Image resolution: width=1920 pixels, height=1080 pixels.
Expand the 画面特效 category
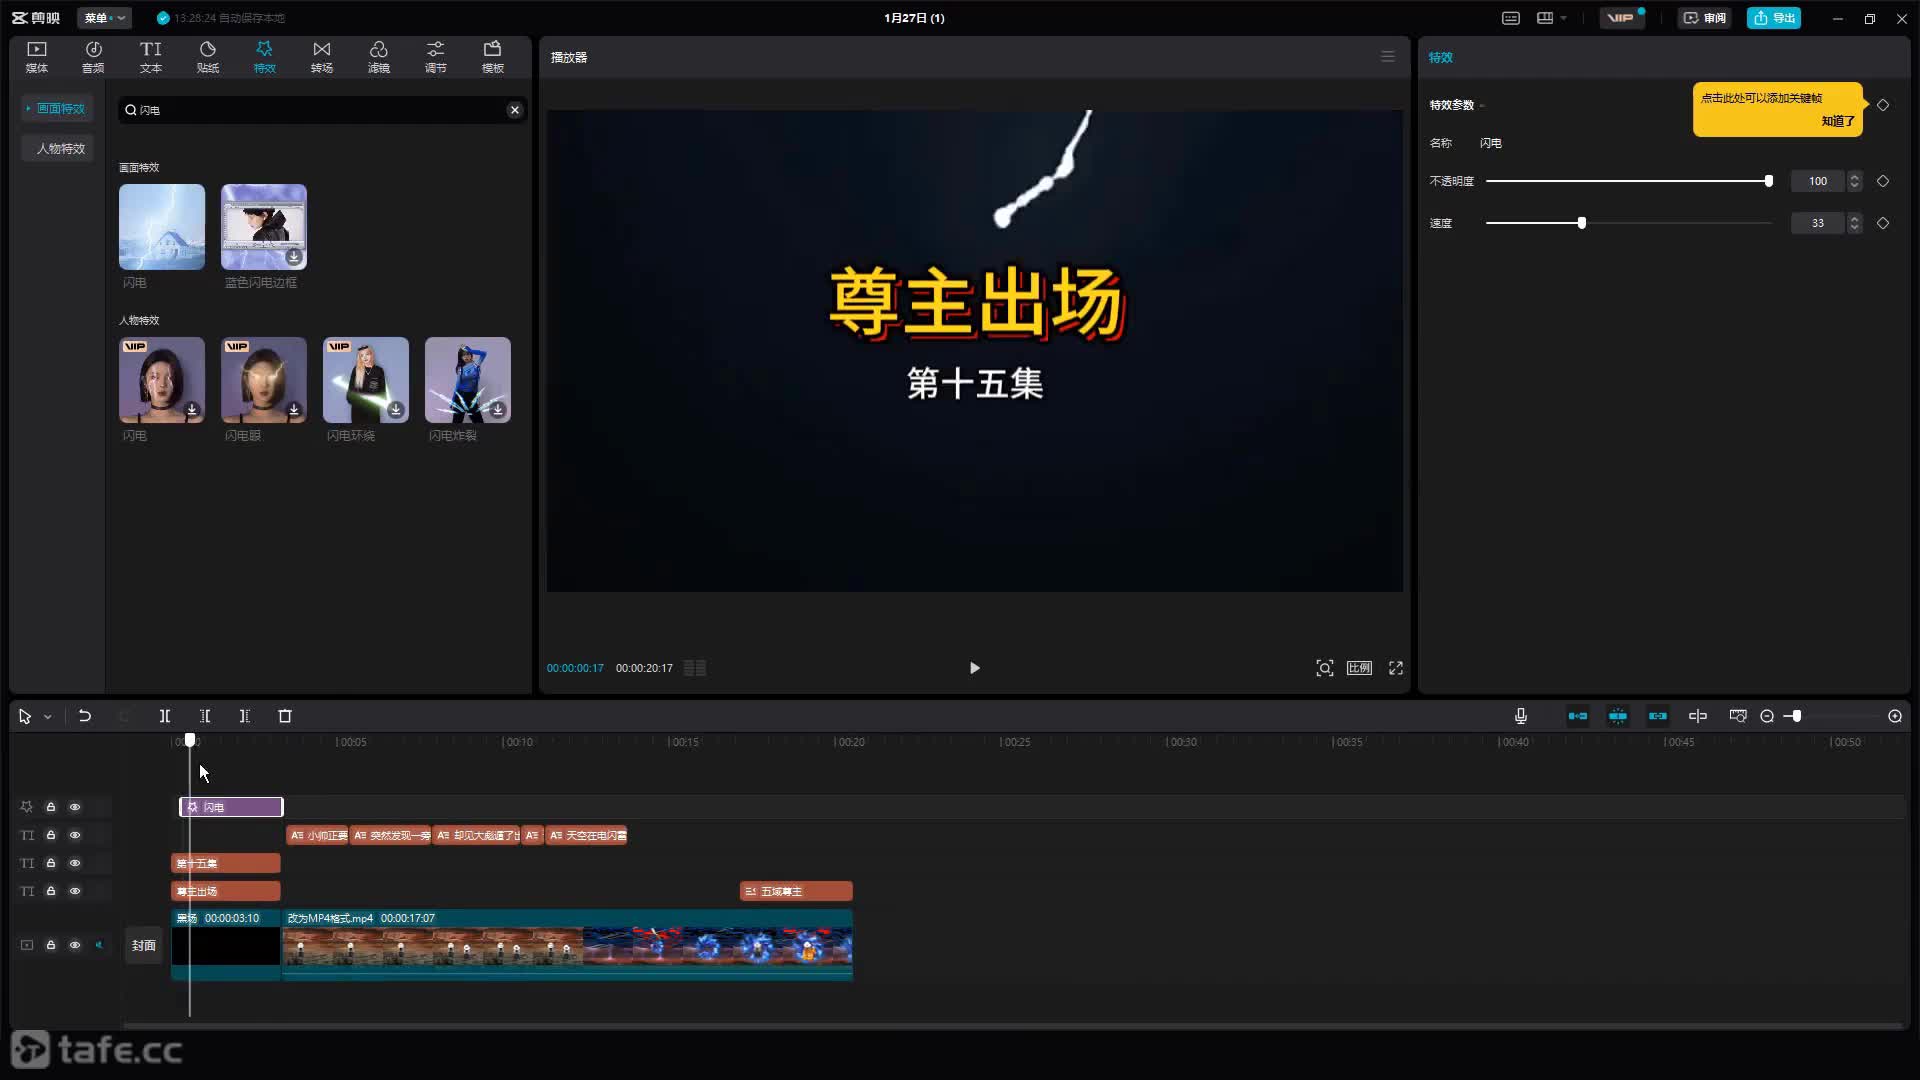pyautogui.click(x=57, y=108)
